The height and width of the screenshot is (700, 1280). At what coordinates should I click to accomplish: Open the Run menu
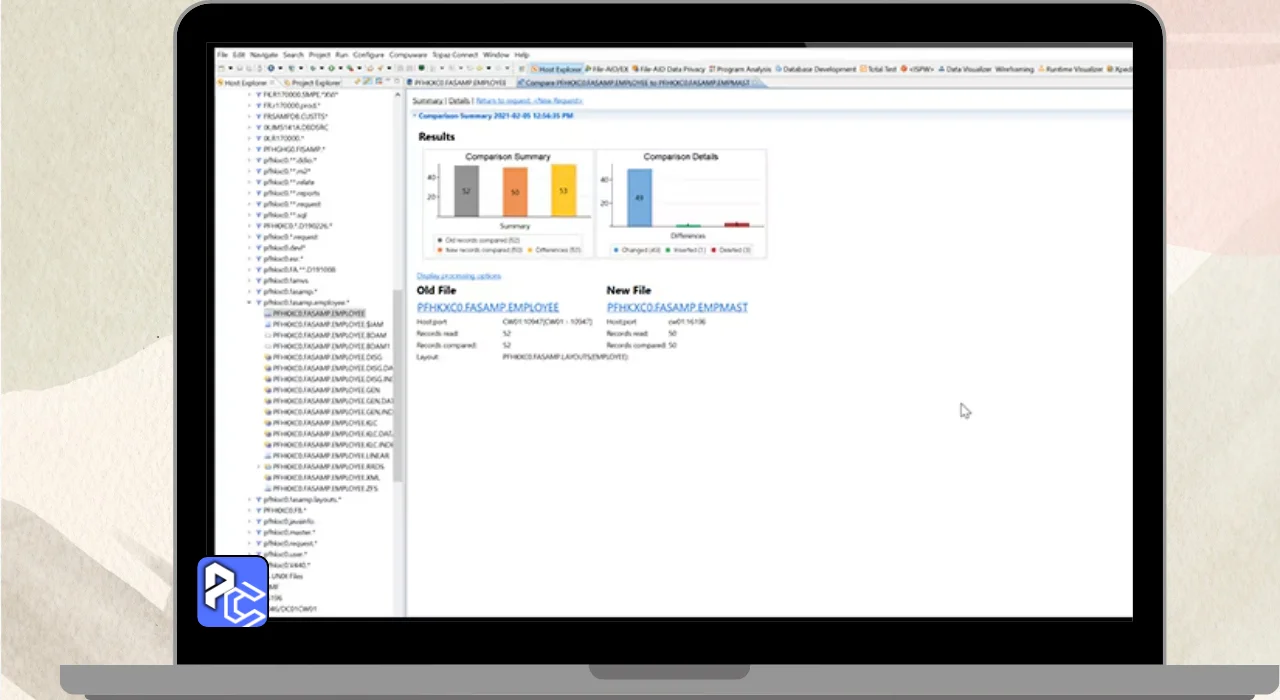(342, 55)
